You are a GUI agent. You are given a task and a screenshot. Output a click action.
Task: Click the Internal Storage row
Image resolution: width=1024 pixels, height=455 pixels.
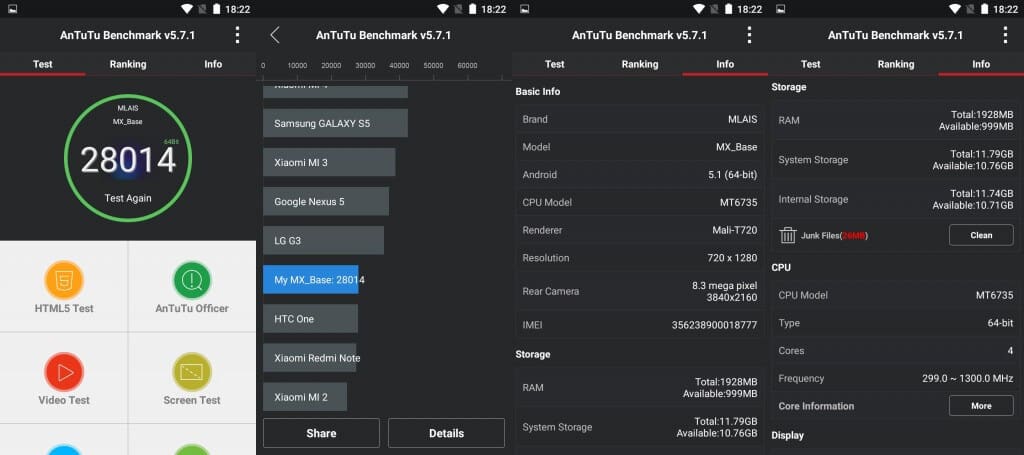tap(896, 199)
